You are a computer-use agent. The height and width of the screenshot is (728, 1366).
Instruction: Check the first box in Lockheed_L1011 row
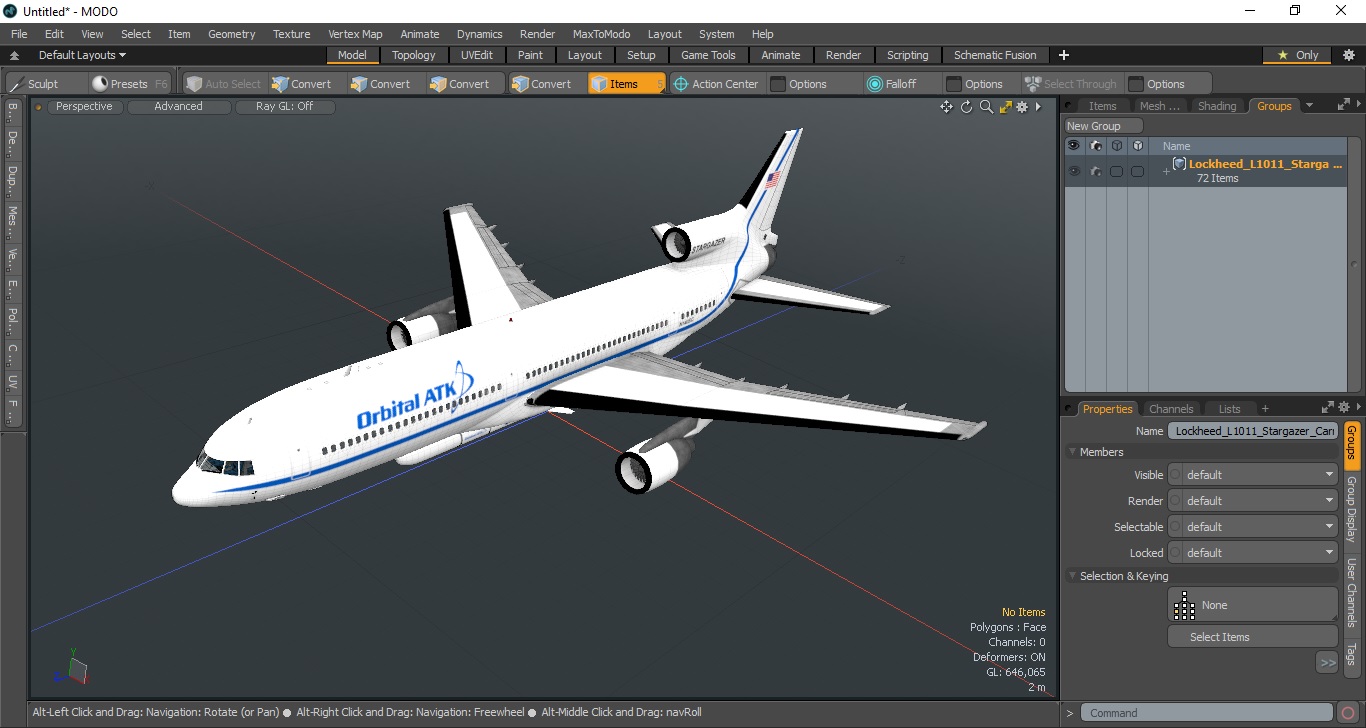[1116, 171]
